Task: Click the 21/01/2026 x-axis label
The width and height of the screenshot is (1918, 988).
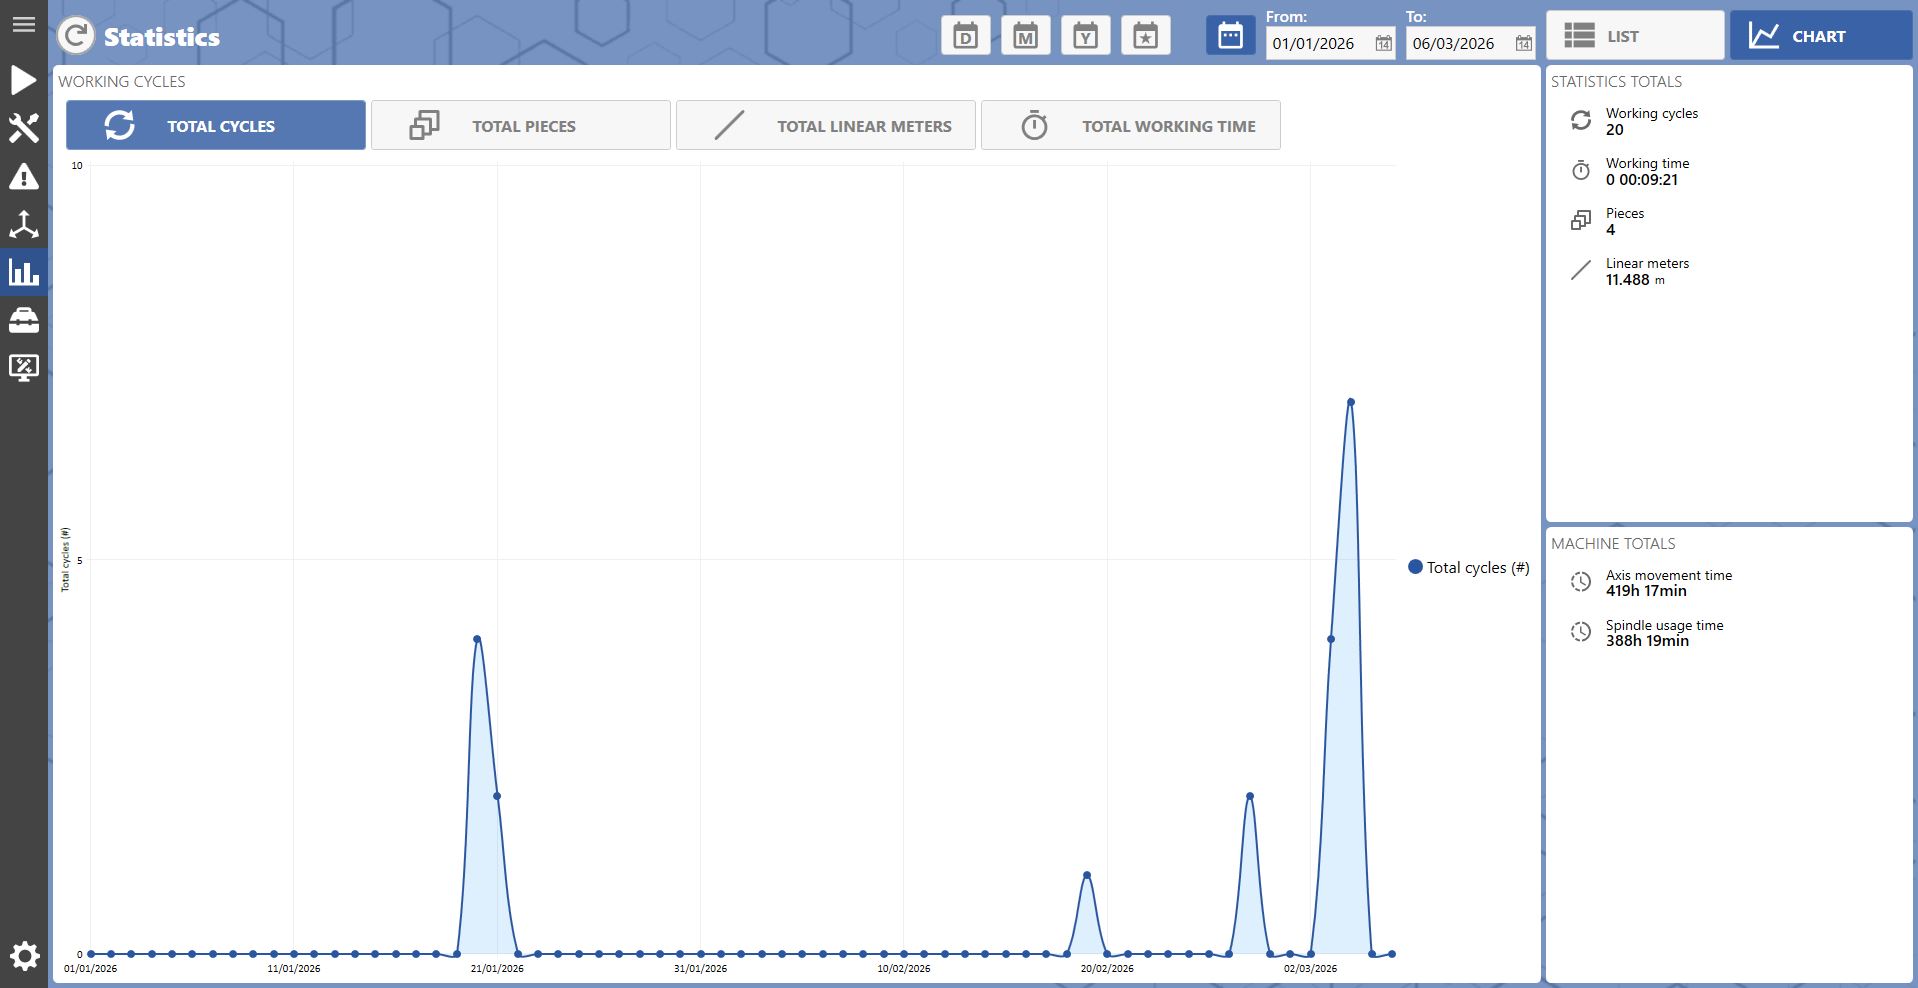Action: [497, 968]
